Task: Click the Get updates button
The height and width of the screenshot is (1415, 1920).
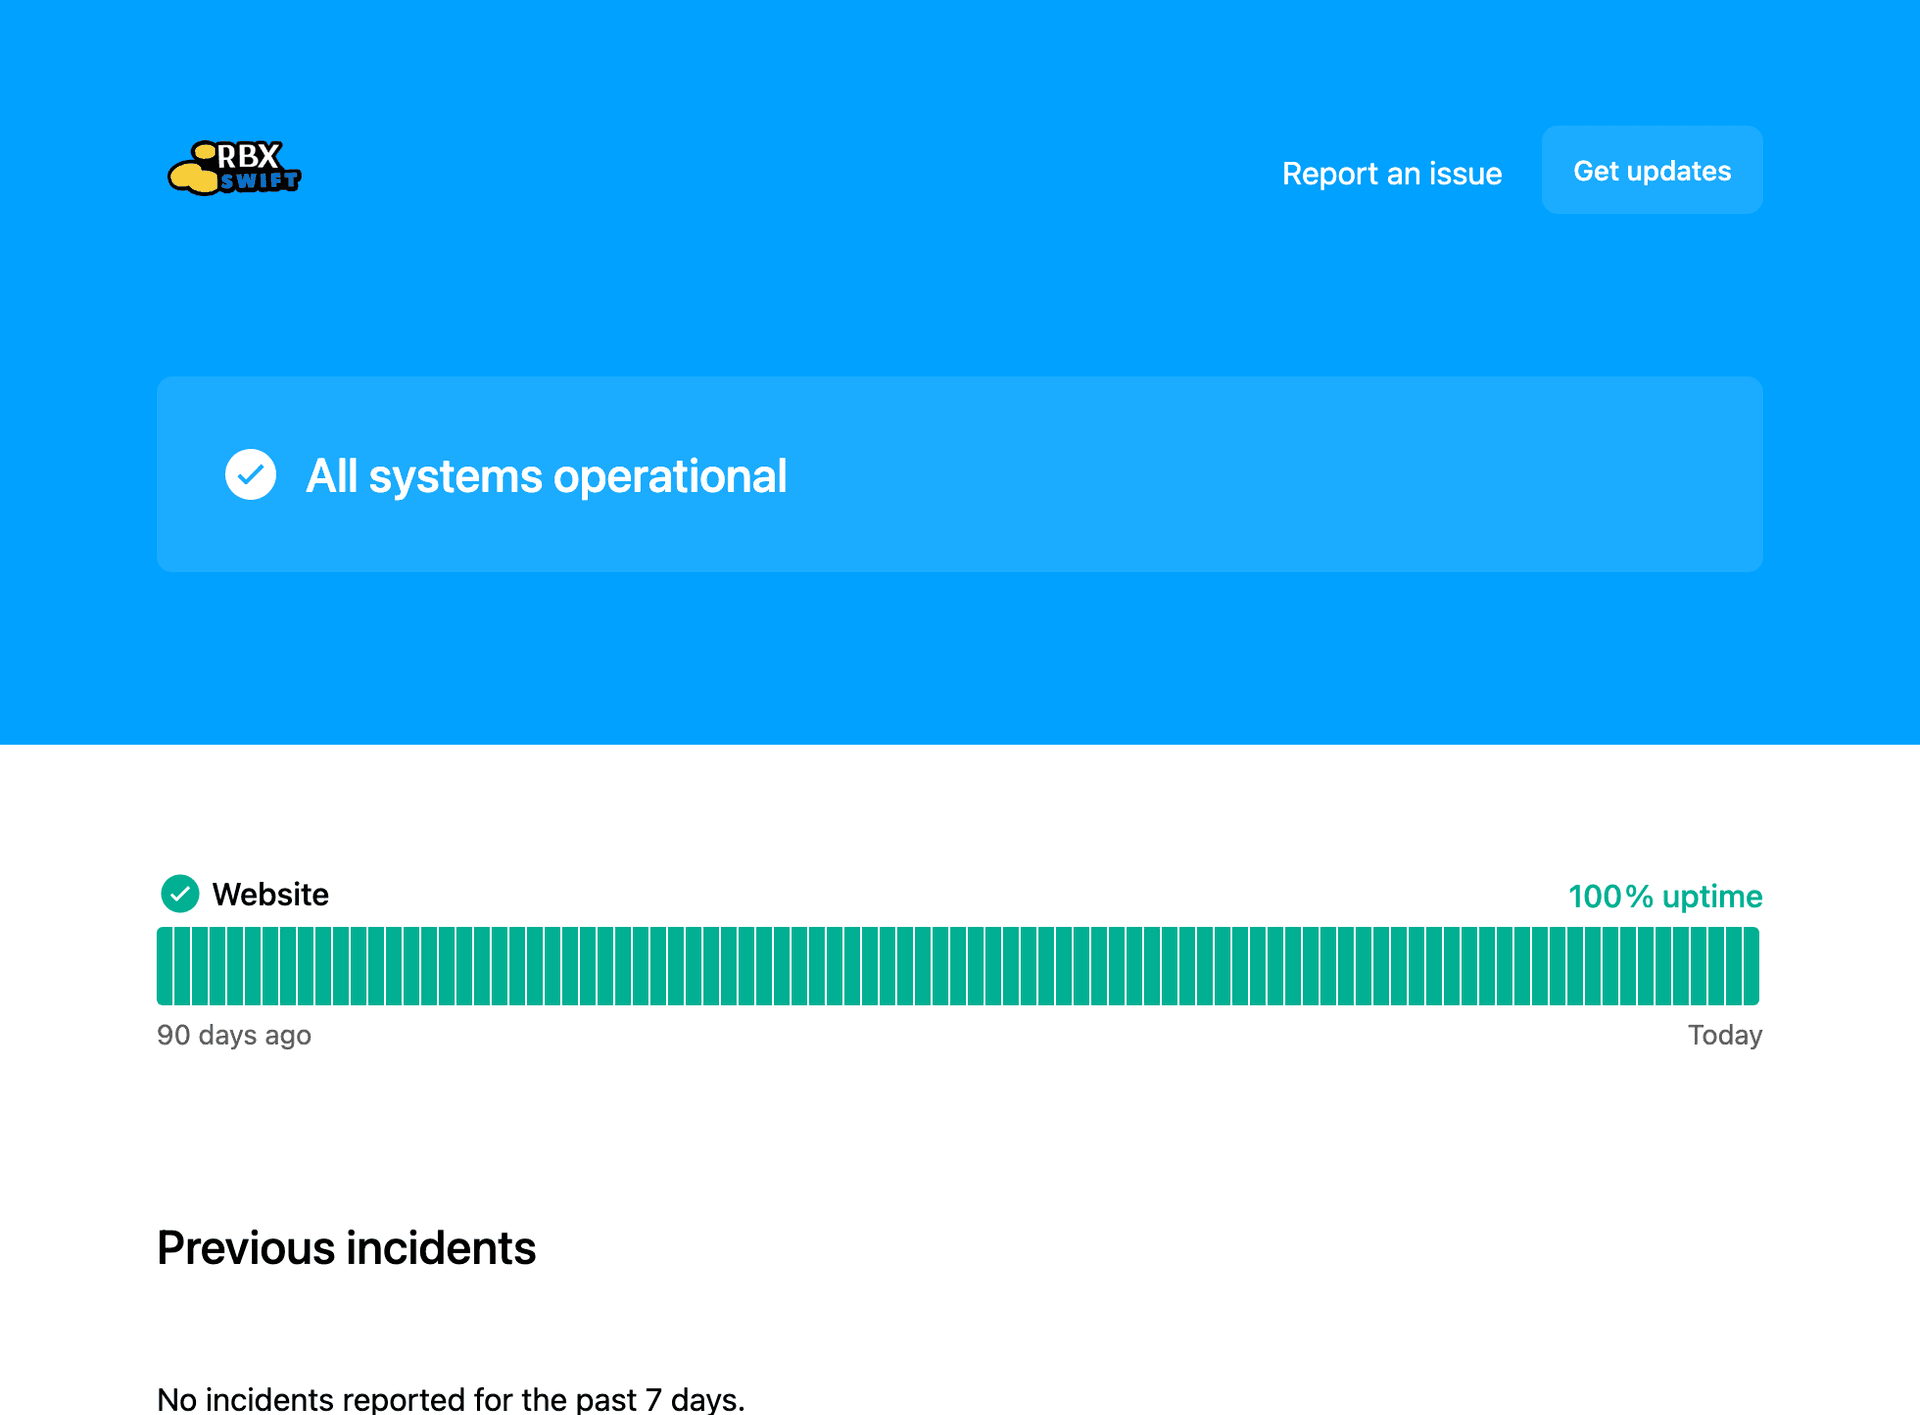Action: [1651, 170]
